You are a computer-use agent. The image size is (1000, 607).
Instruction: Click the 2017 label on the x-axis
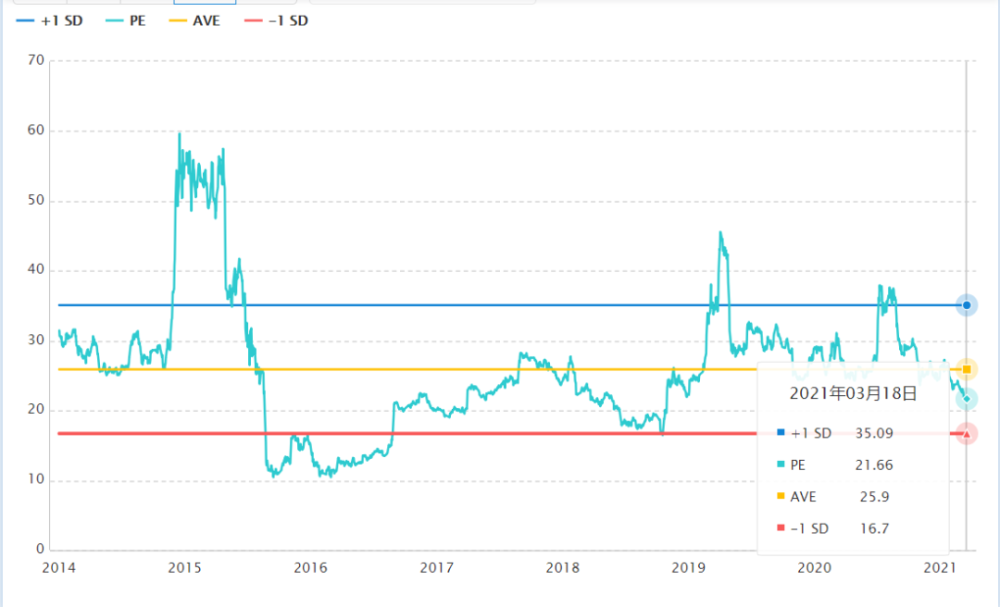[x=436, y=567]
